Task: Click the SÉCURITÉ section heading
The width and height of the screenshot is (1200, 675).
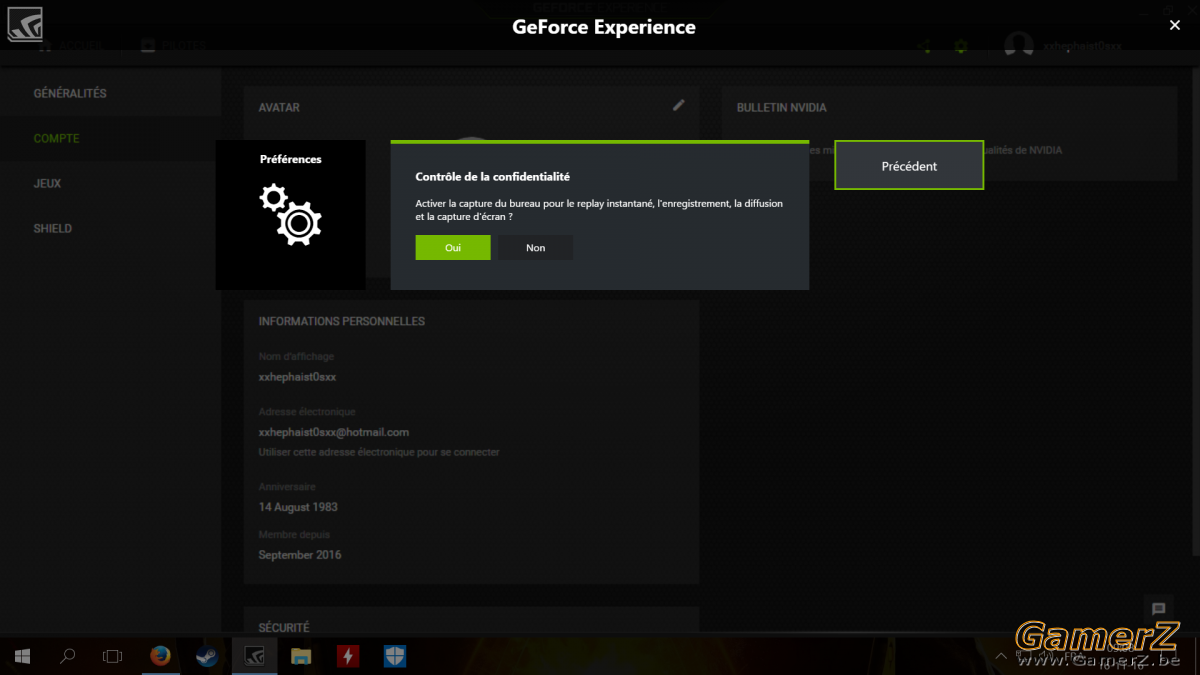Action: 284,627
